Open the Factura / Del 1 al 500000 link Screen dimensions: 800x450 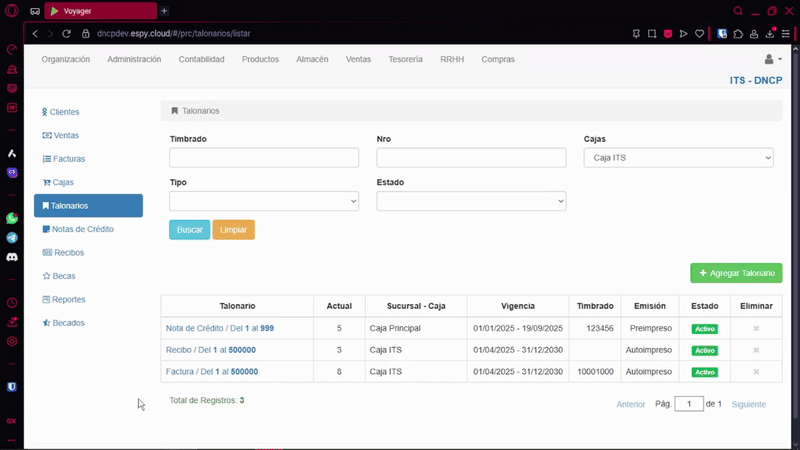[212, 372]
